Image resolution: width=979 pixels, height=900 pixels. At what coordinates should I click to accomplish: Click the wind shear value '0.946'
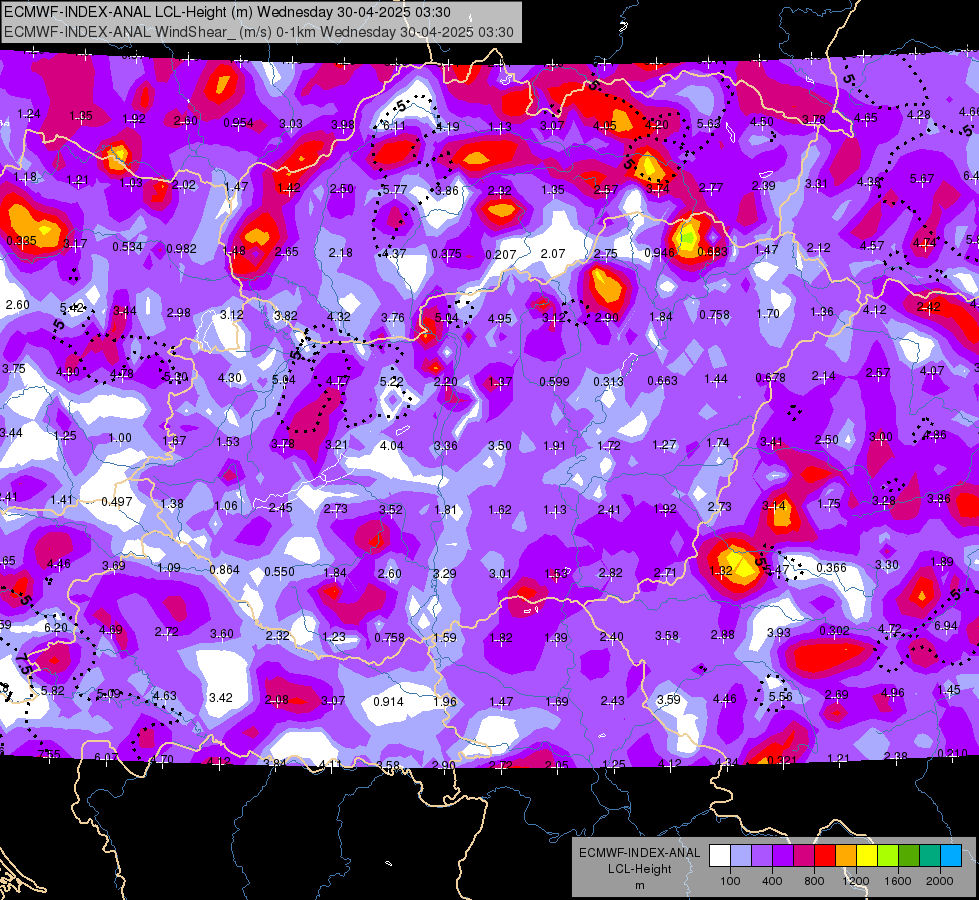click(659, 252)
